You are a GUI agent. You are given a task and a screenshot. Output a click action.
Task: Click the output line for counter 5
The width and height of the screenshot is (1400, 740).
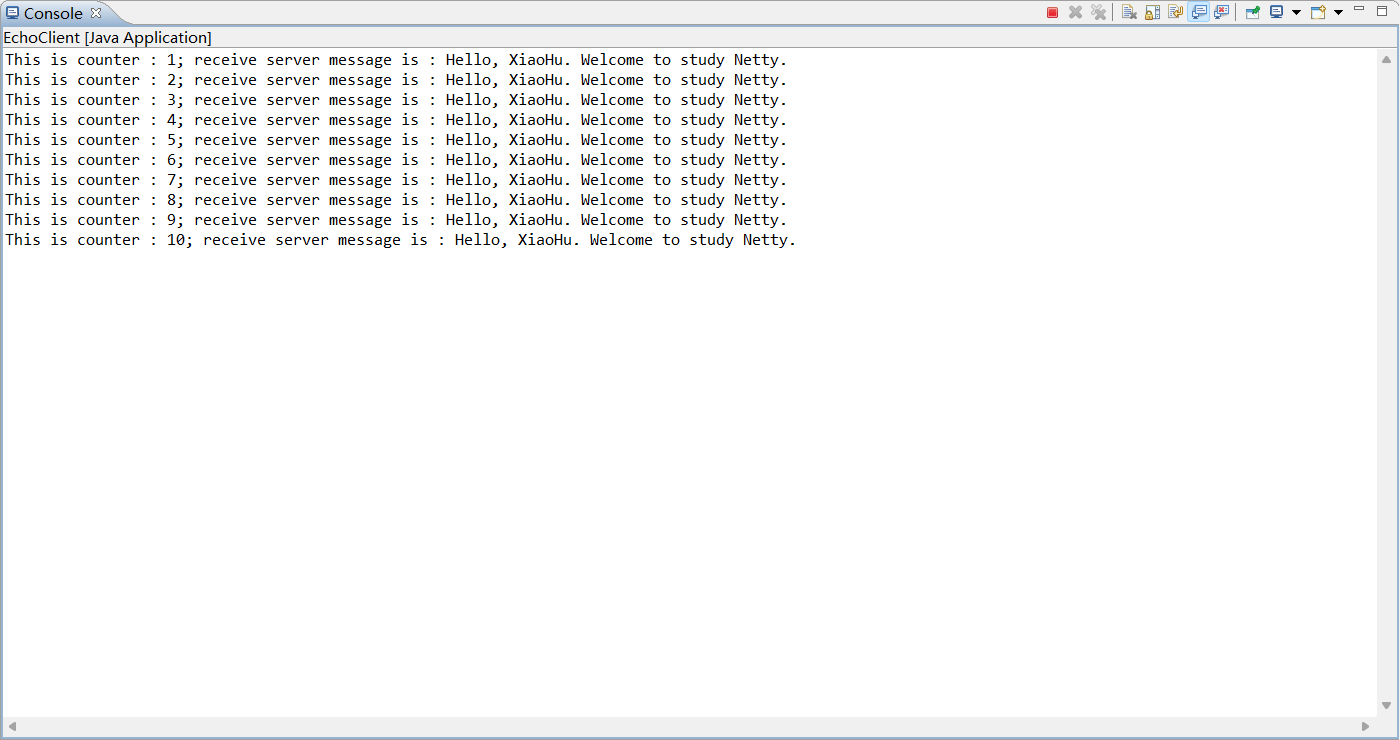pyautogui.click(x=396, y=140)
